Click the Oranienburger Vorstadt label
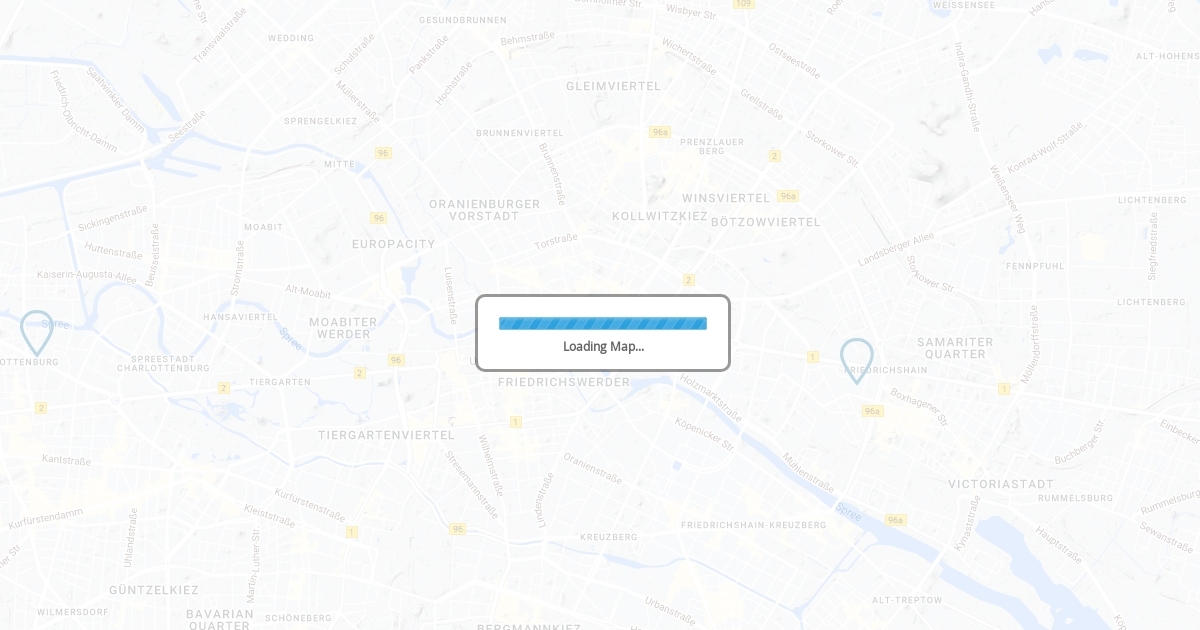This screenshot has height=630, width=1200. click(485, 210)
